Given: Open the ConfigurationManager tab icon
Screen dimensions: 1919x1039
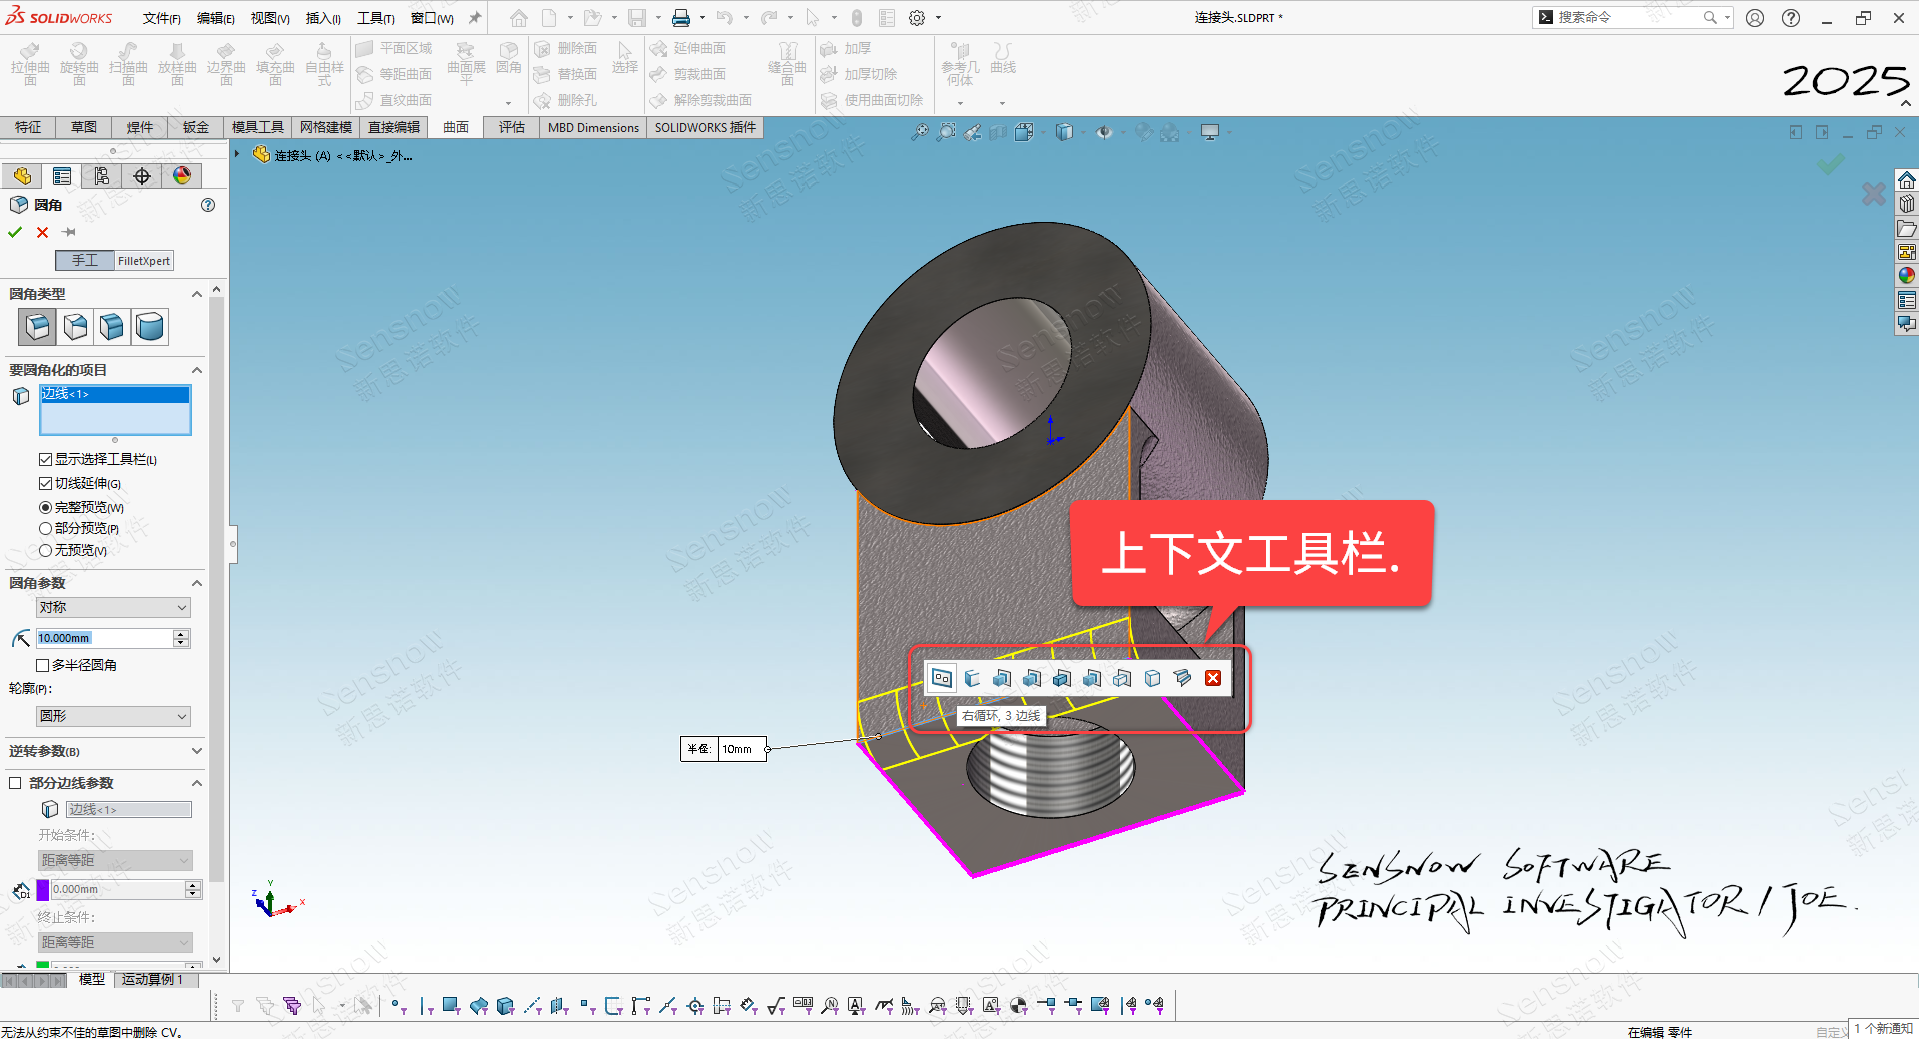Looking at the screenshot, I should point(102,176).
